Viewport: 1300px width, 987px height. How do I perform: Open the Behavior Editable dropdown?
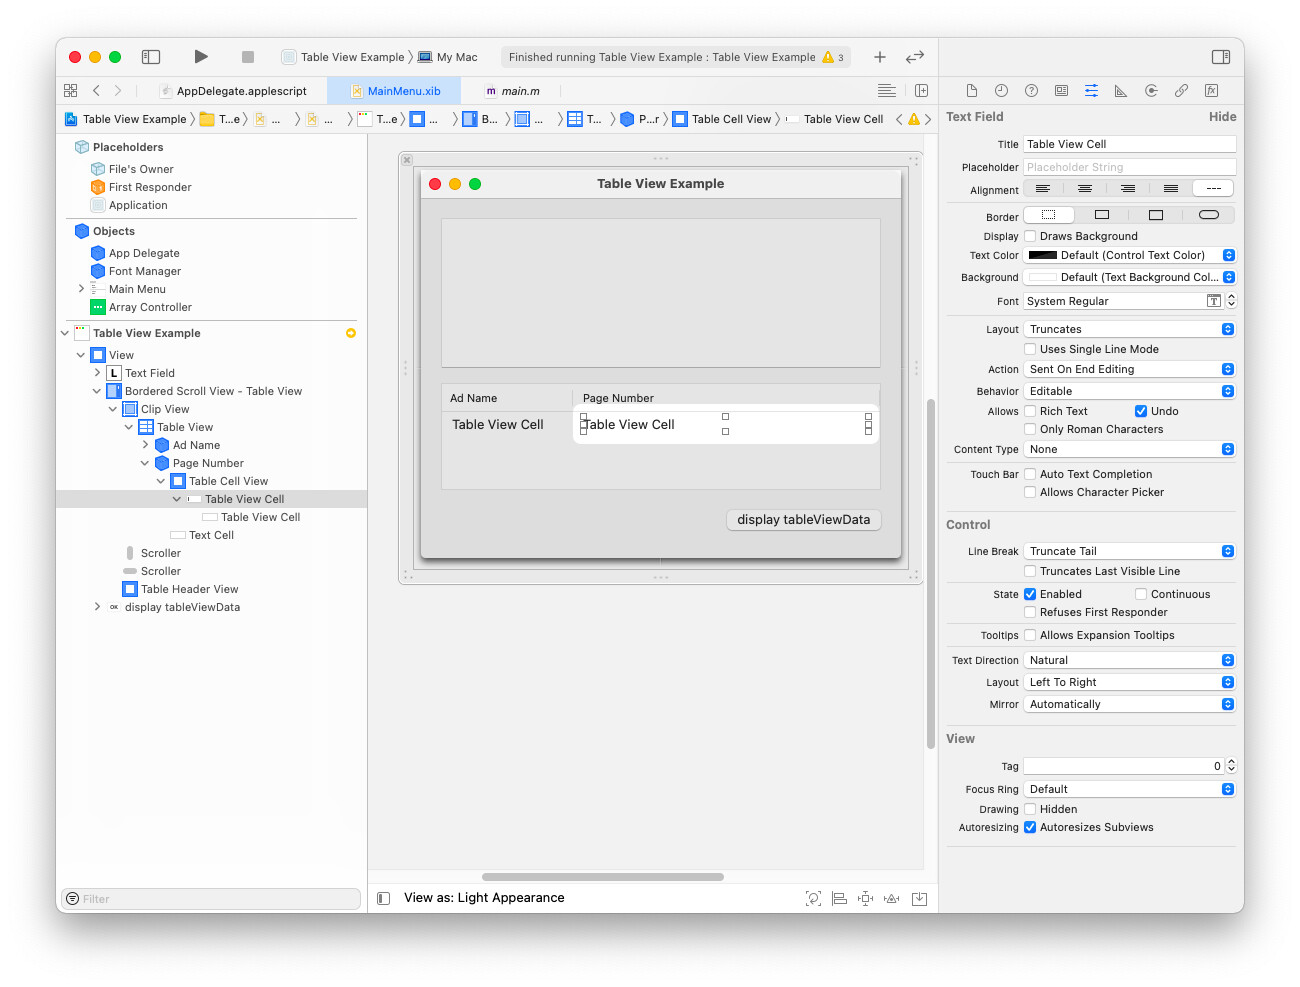coord(1130,391)
